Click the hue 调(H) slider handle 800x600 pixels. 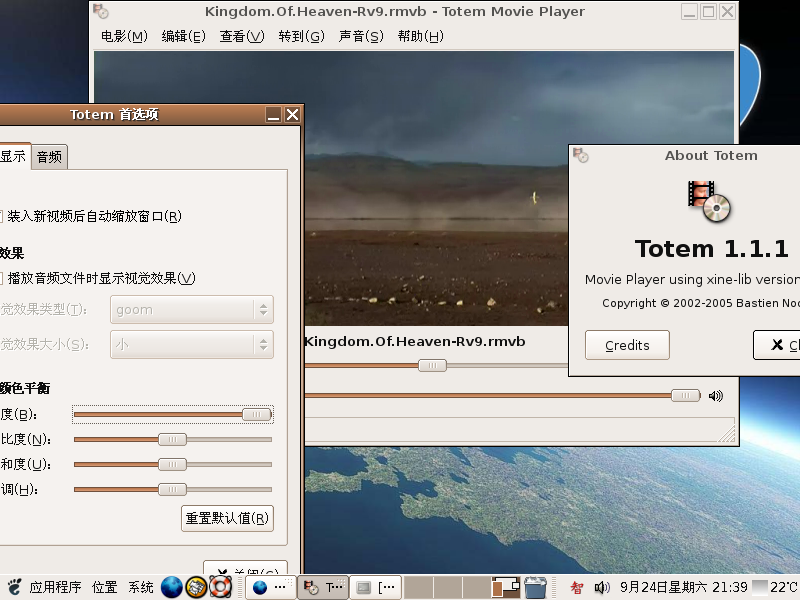pyautogui.click(x=172, y=489)
